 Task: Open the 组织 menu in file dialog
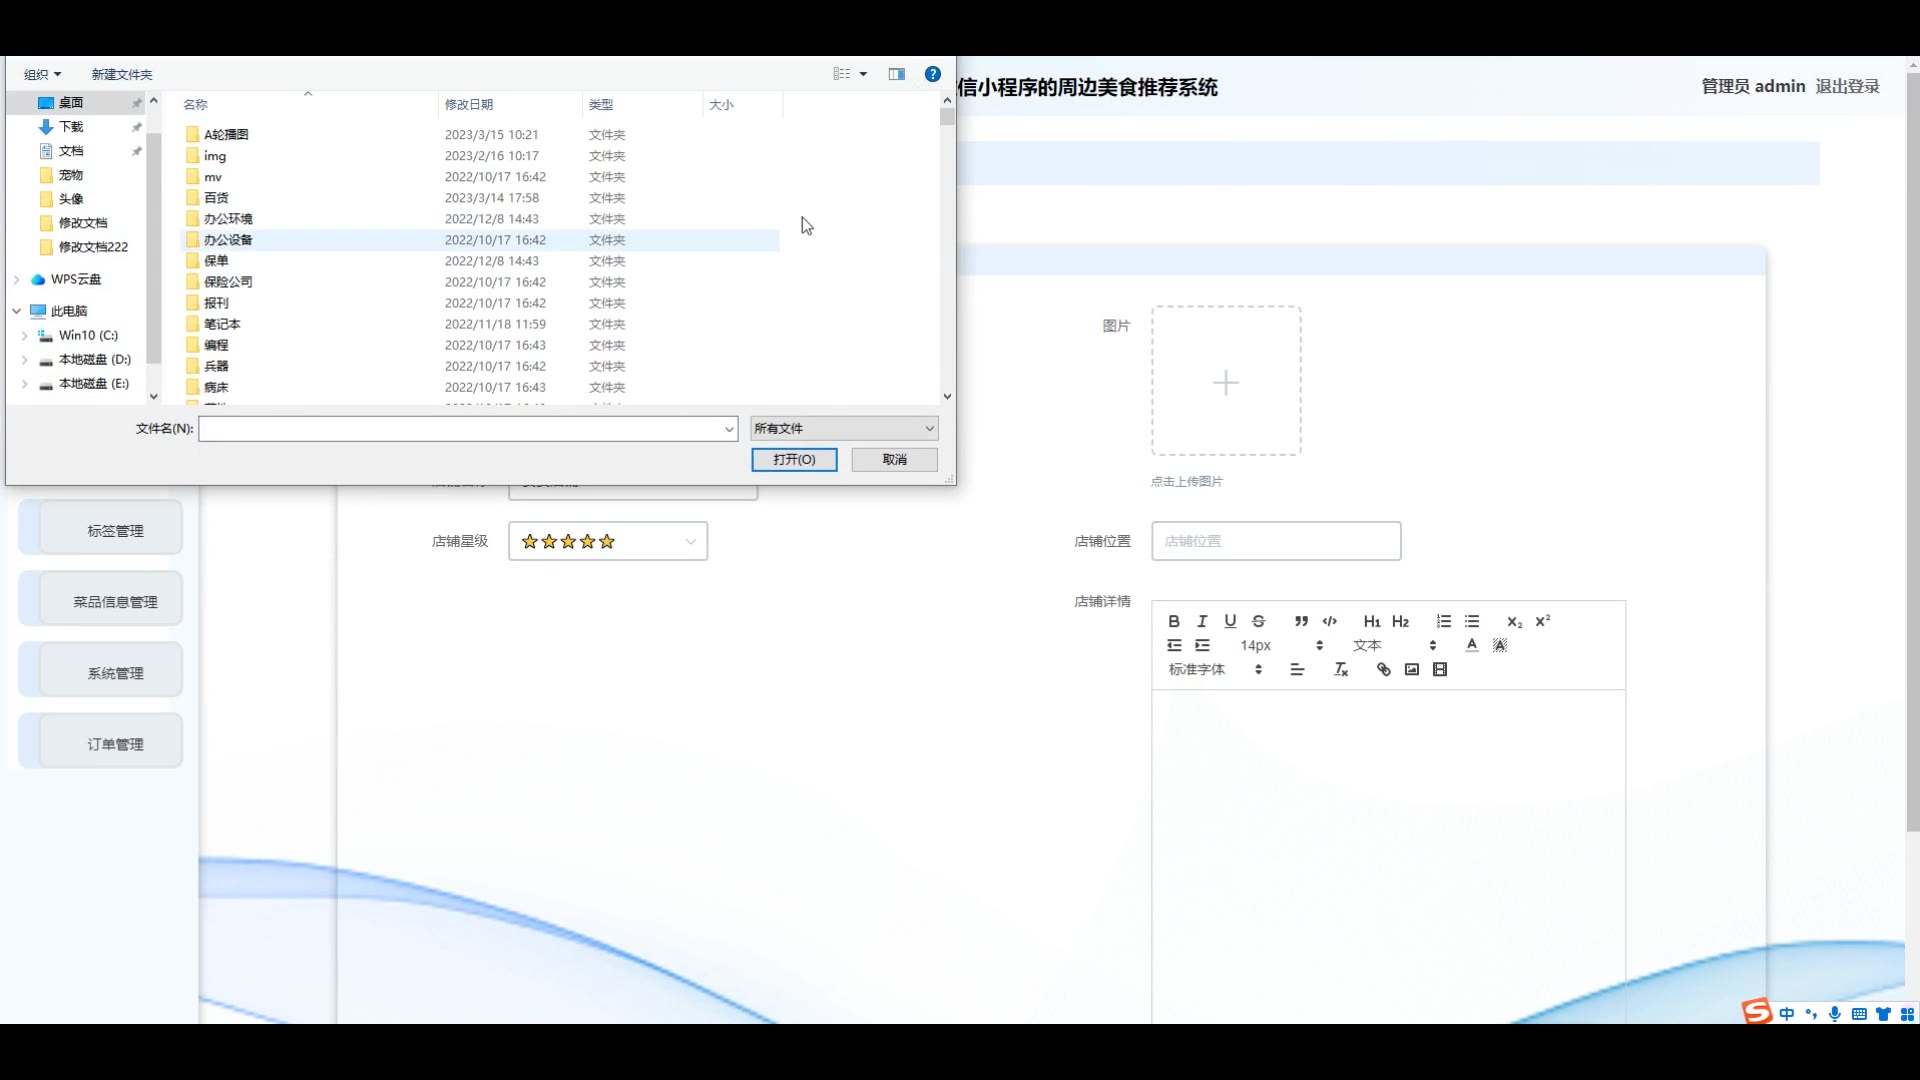tap(42, 74)
